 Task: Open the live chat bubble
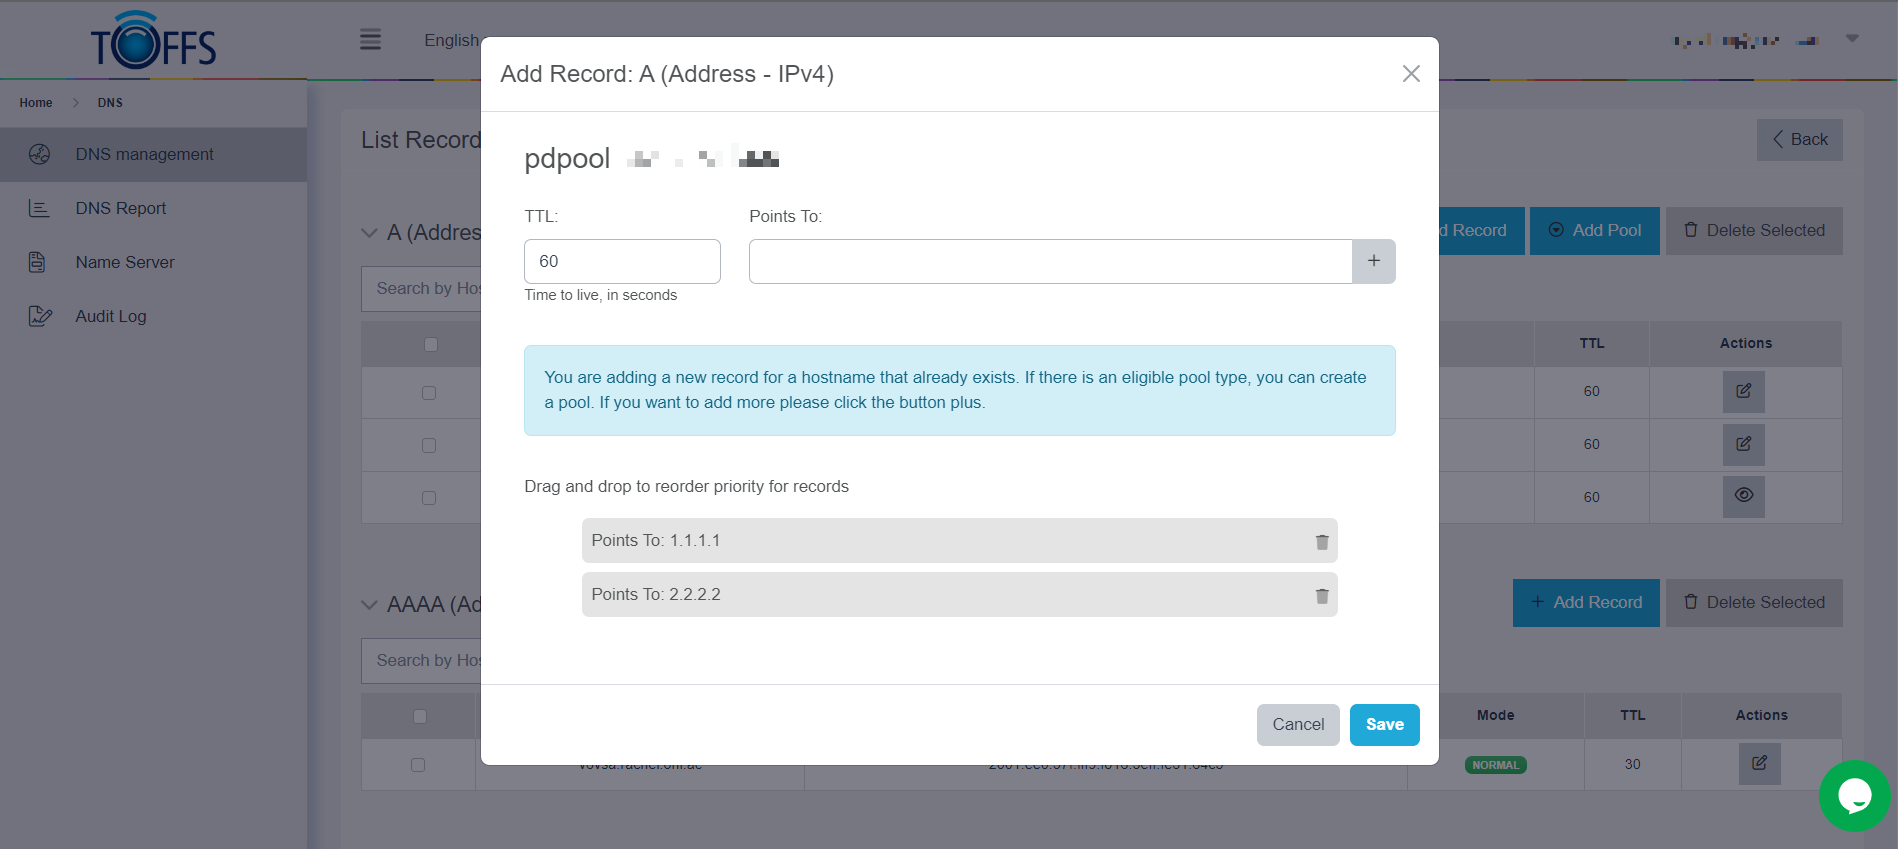[x=1854, y=796]
